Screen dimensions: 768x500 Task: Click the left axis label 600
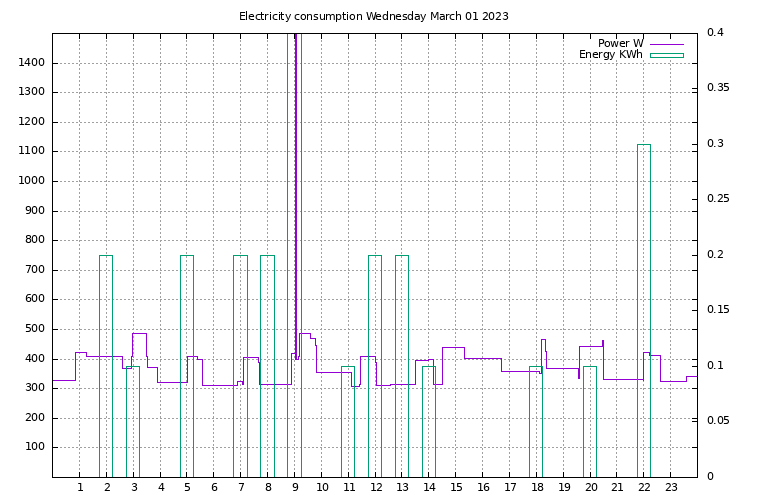[35, 299]
